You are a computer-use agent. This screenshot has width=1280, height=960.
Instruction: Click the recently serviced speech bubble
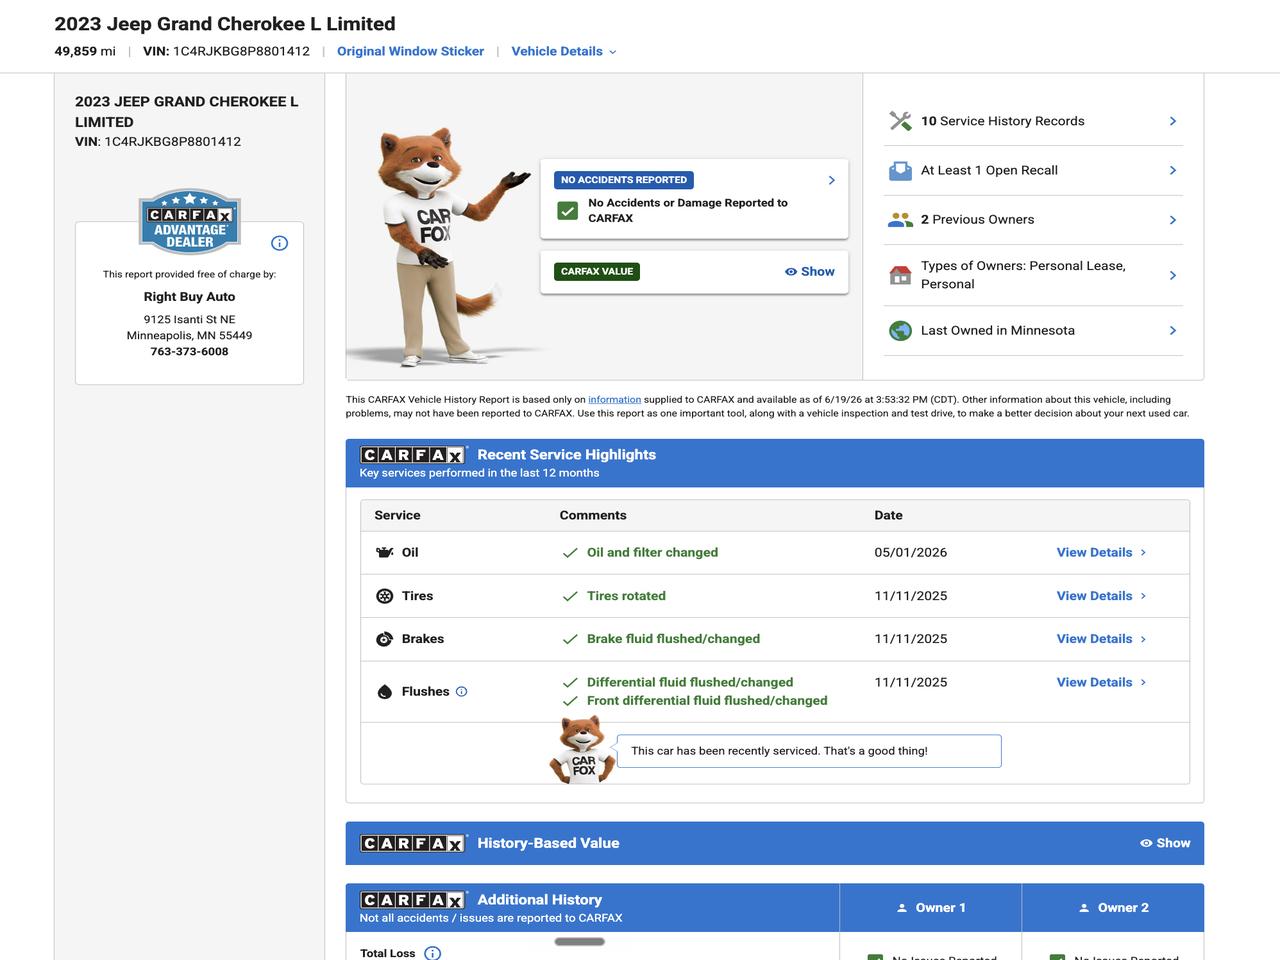click(x=808, y=751)
